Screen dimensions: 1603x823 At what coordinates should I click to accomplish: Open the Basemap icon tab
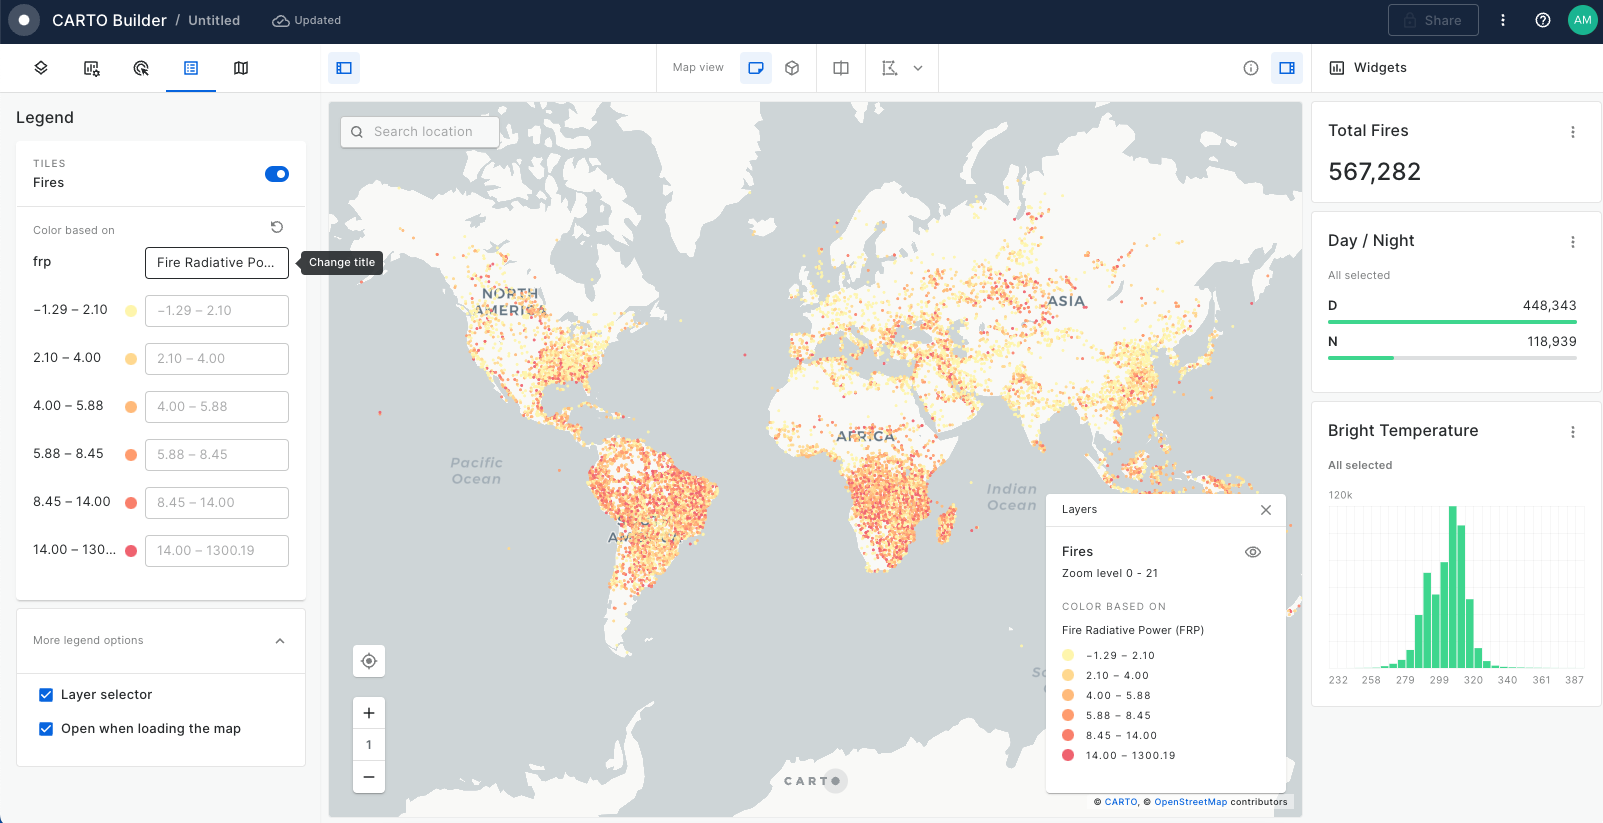click(241, 68)
